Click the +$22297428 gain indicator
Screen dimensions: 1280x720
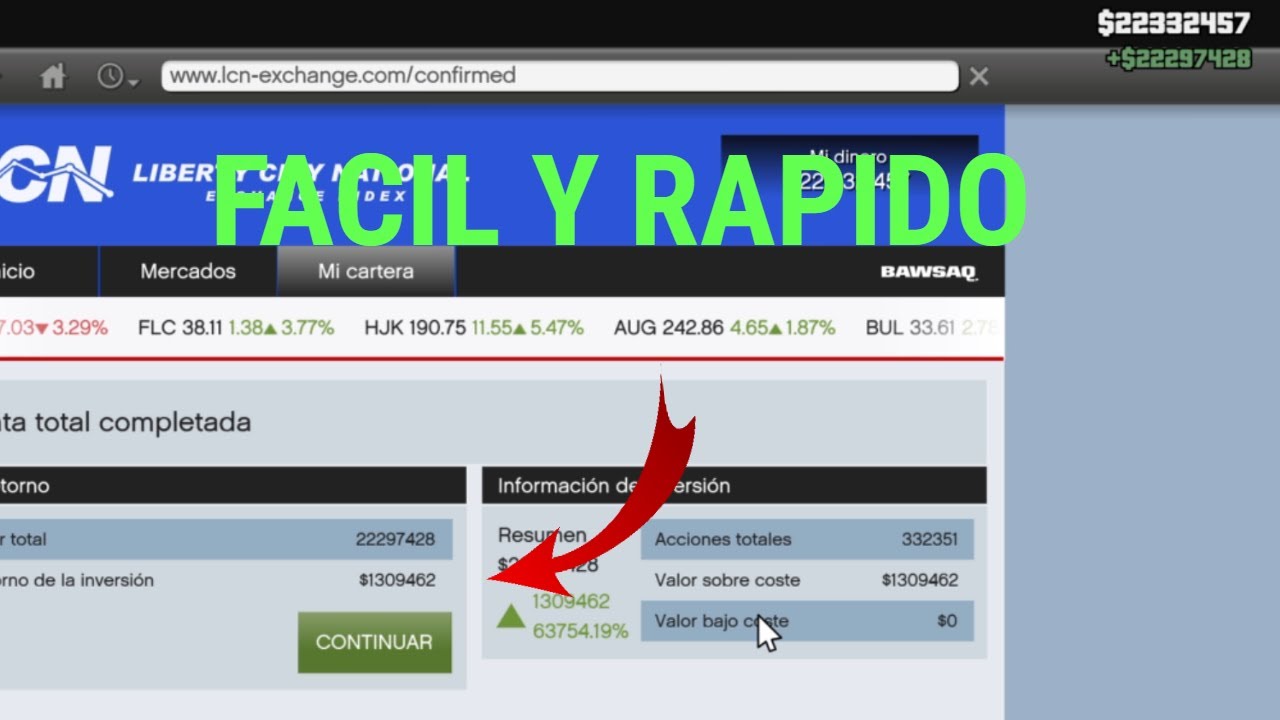[x=1178, y=59]
